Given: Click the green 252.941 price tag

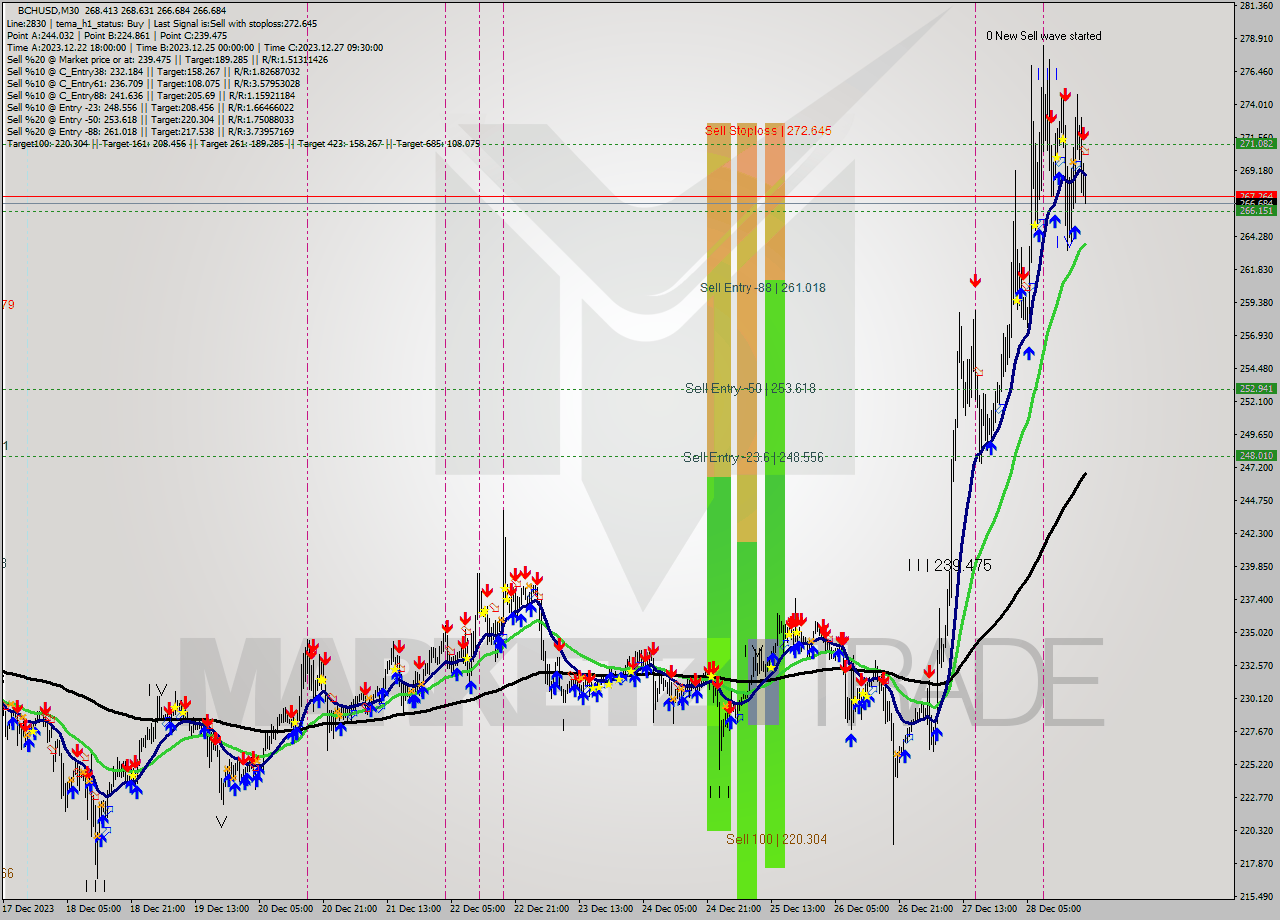Looking at the screenshot, I should 1256,389.
